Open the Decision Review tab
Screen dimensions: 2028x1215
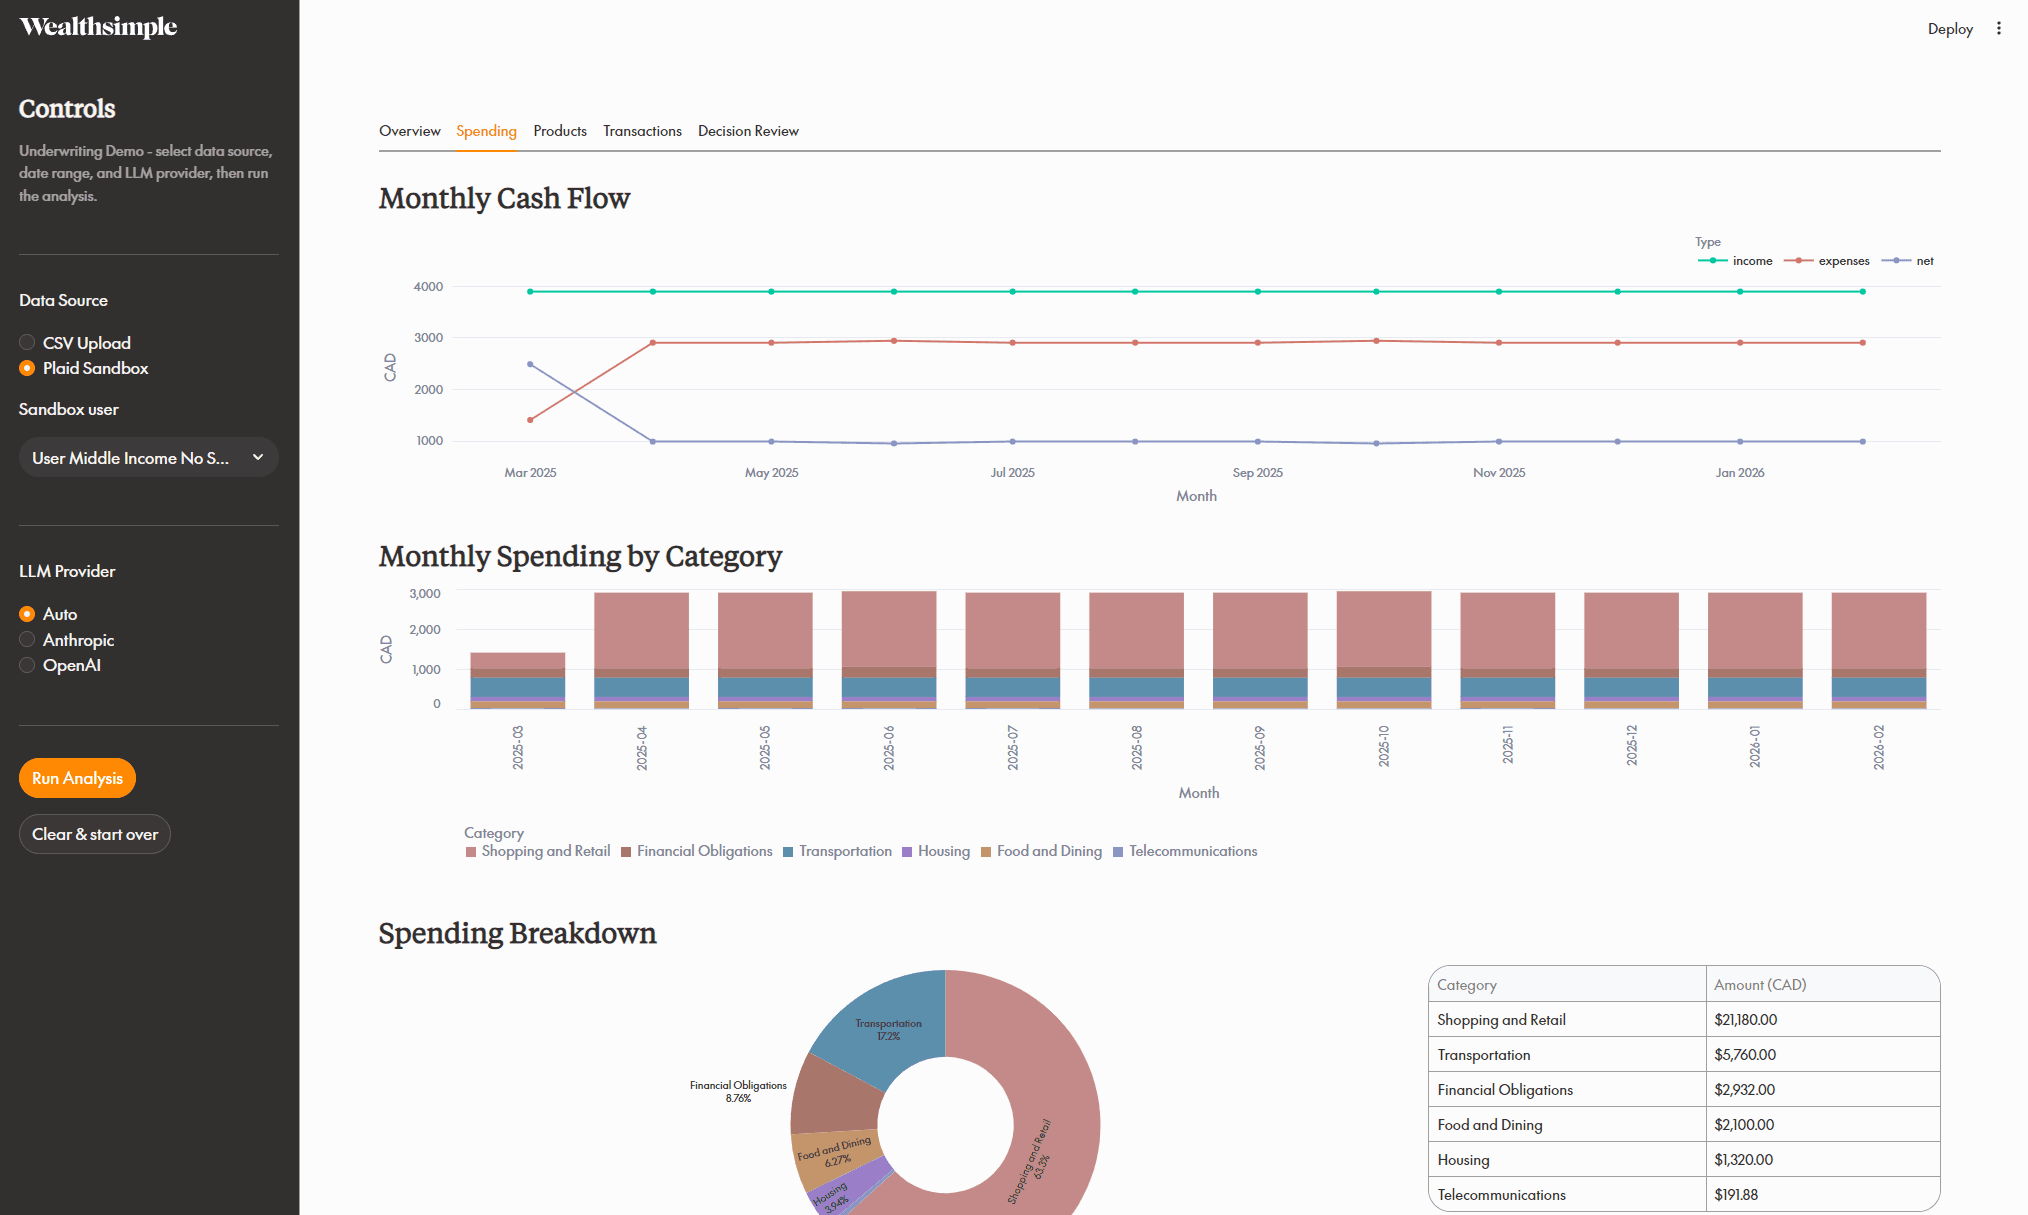(x=748, y=131)
